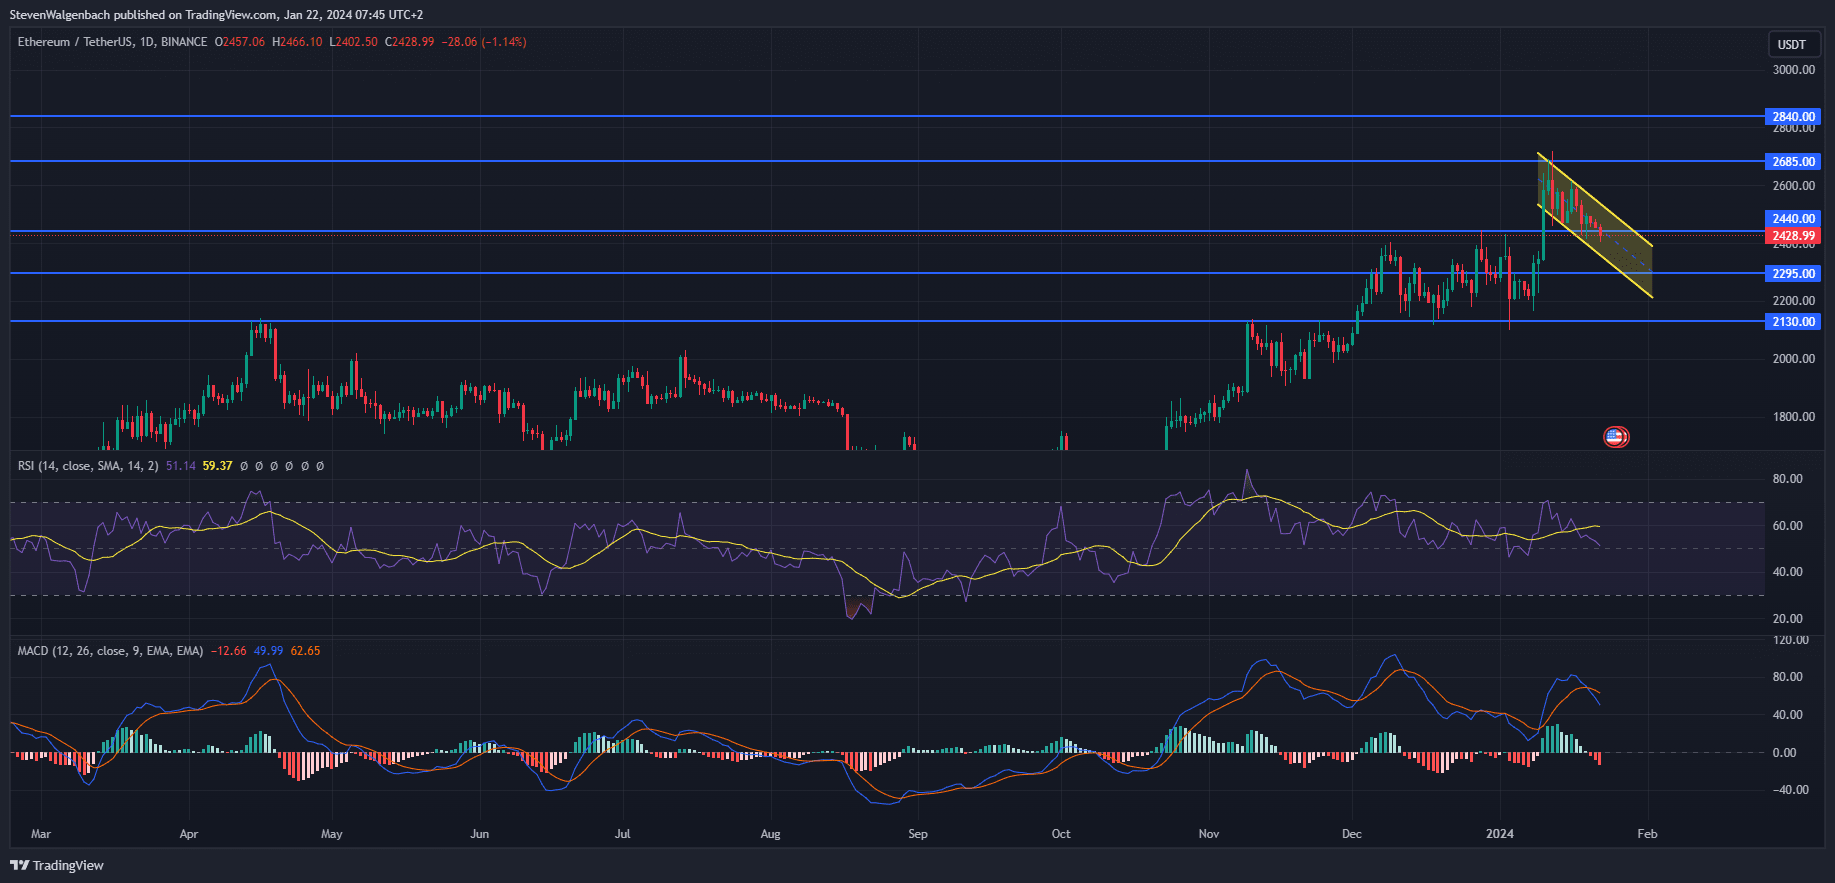
Task: Click the Dec label on the time axis
Action: [x=1352, y=834]
